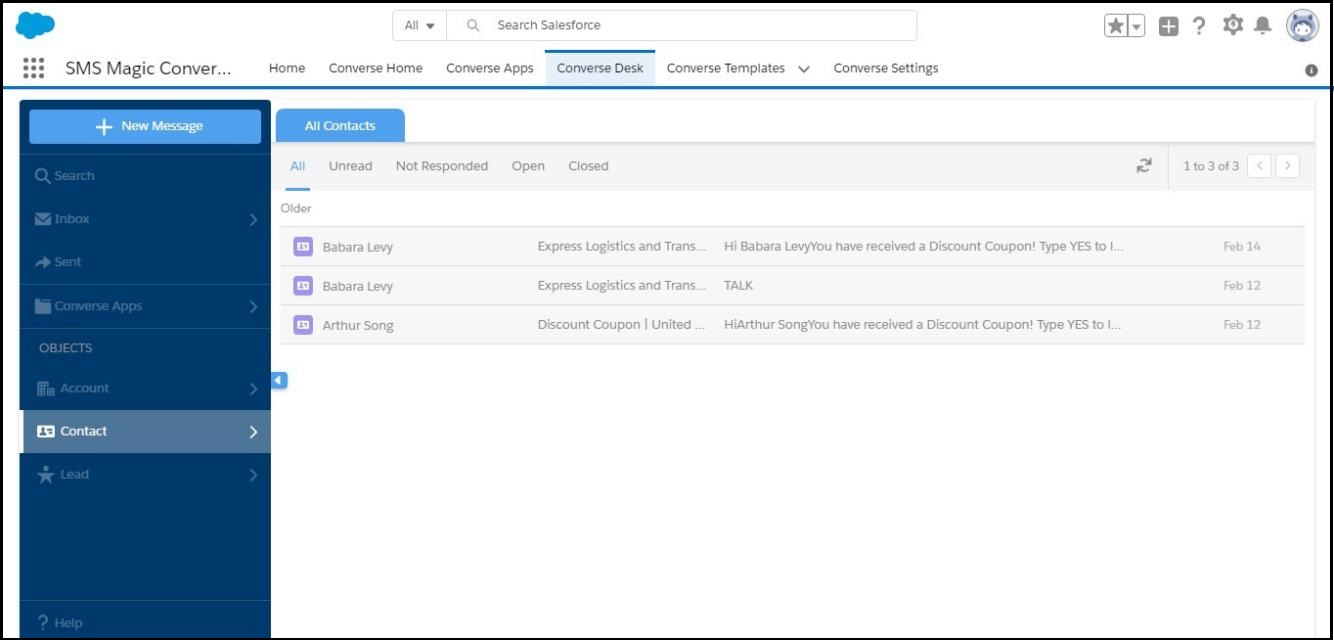
Task: Click contact icon beside Arthur Song
Action: [x=302, y=324]
